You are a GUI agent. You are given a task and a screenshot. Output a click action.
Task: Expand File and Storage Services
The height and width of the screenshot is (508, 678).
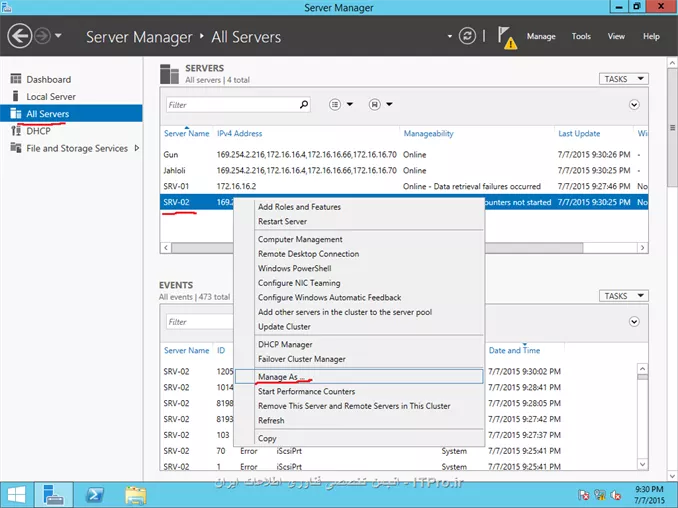point(136,148)
